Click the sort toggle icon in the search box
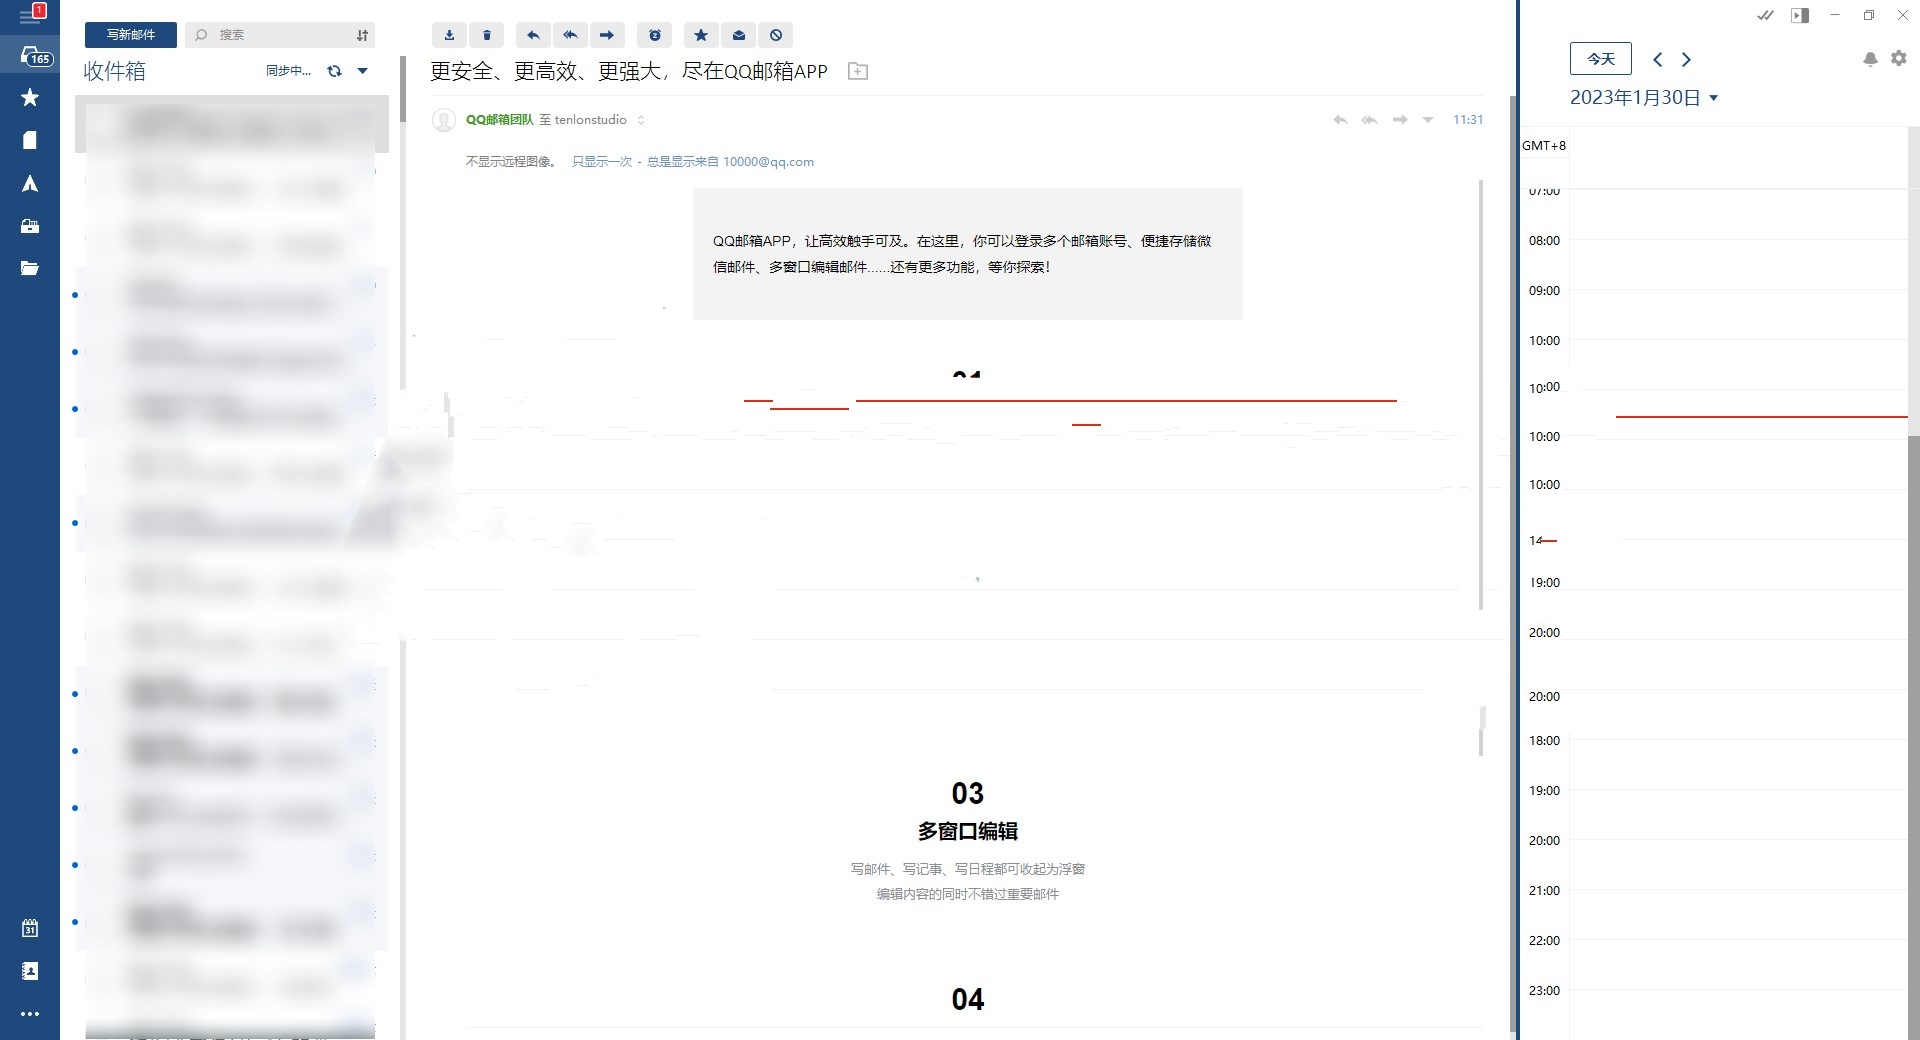Screen dimensions: 1920x1040 [x=362, y=35]
